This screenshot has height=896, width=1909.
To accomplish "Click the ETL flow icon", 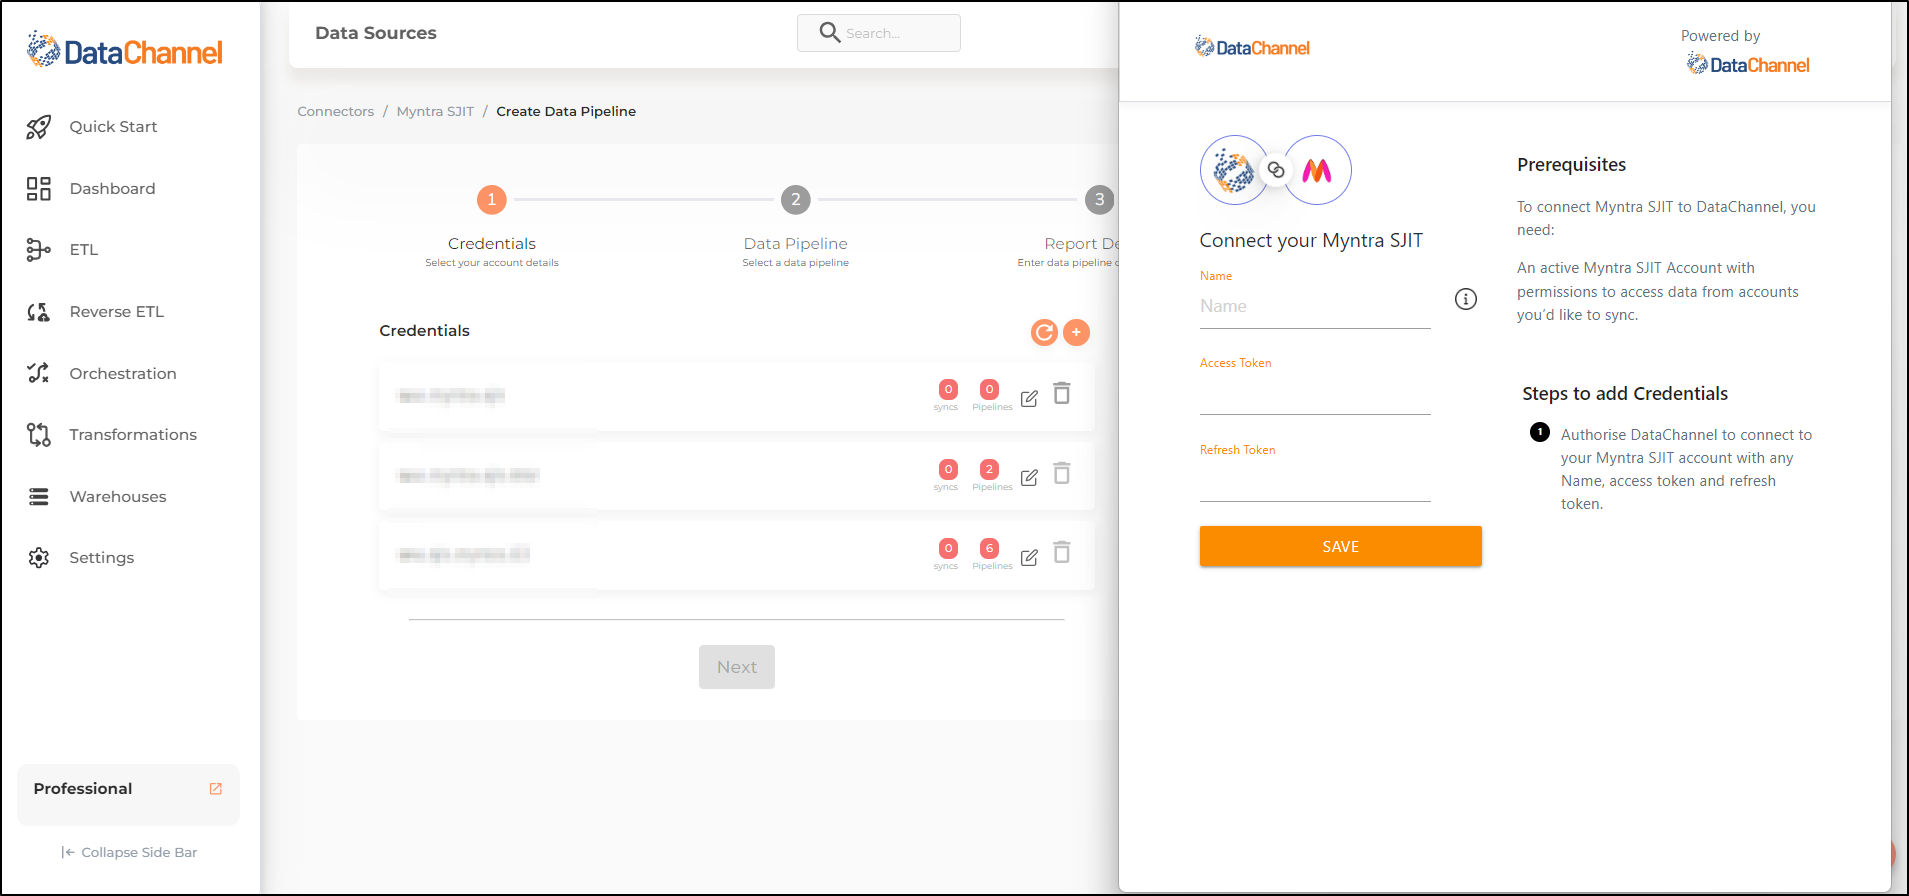I will point(38,250).
